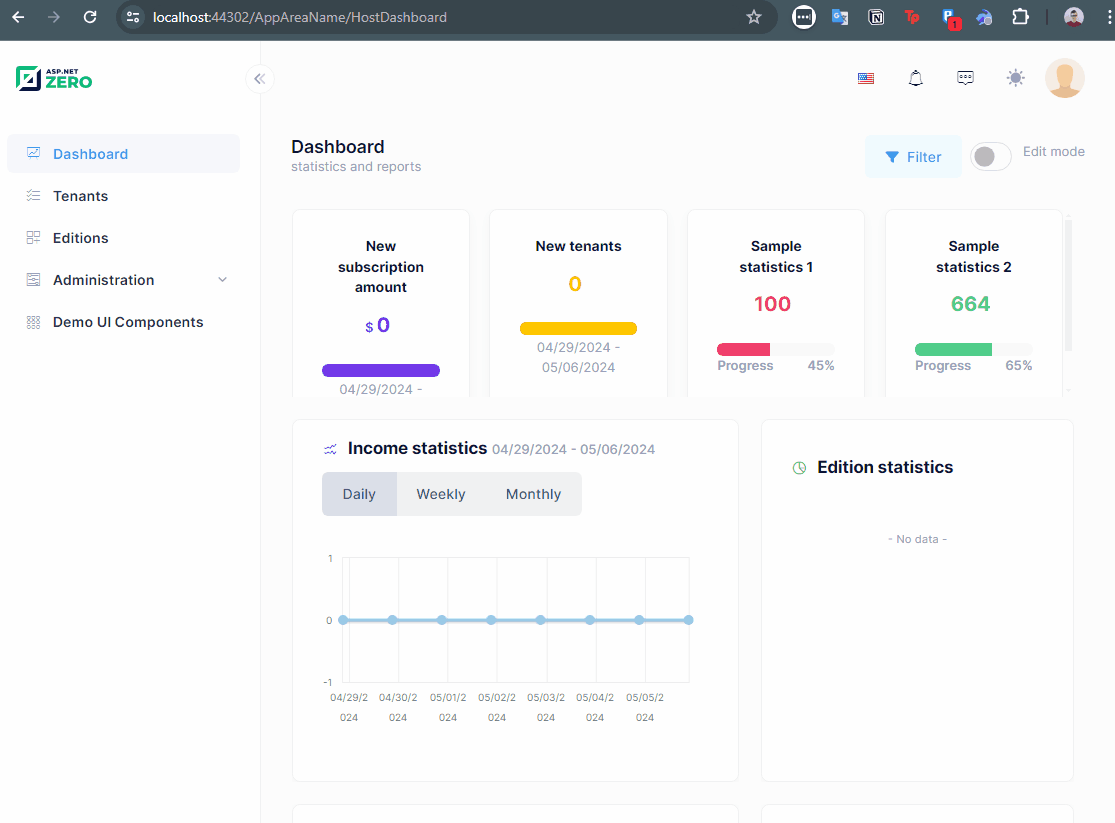Open the Google Translate extension
Image resolution: width=1115 pixels, height=823 pixels.
tap(840, 17)
